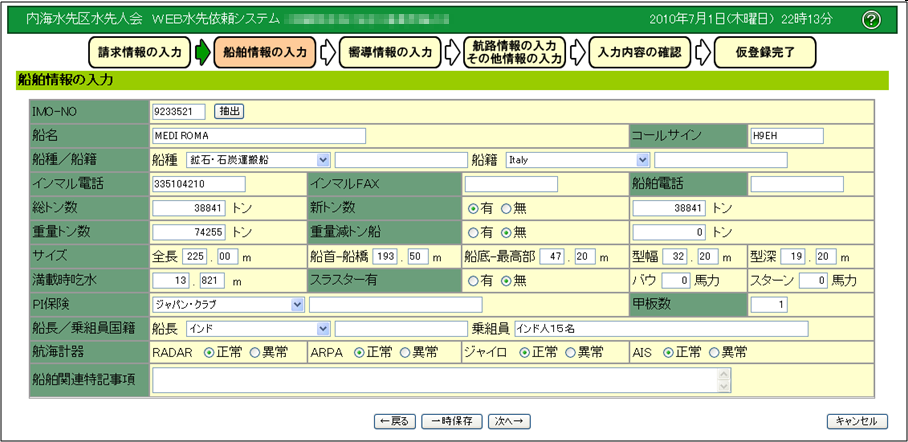
Task: Open the 船長 captain nationality dropdown
Action: pyautogui.click(x=322, y=328)
